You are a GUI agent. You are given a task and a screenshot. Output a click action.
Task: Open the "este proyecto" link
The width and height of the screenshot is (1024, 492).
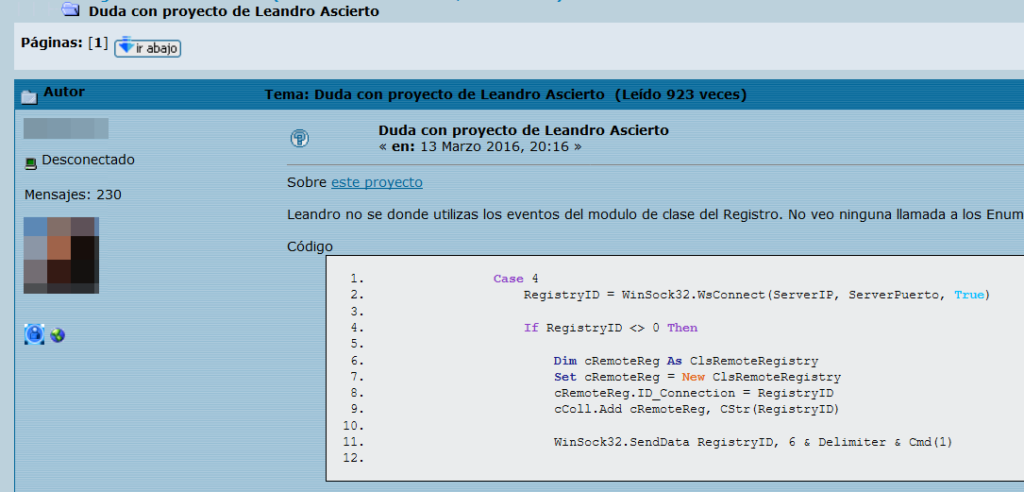[x=376, y=182]
